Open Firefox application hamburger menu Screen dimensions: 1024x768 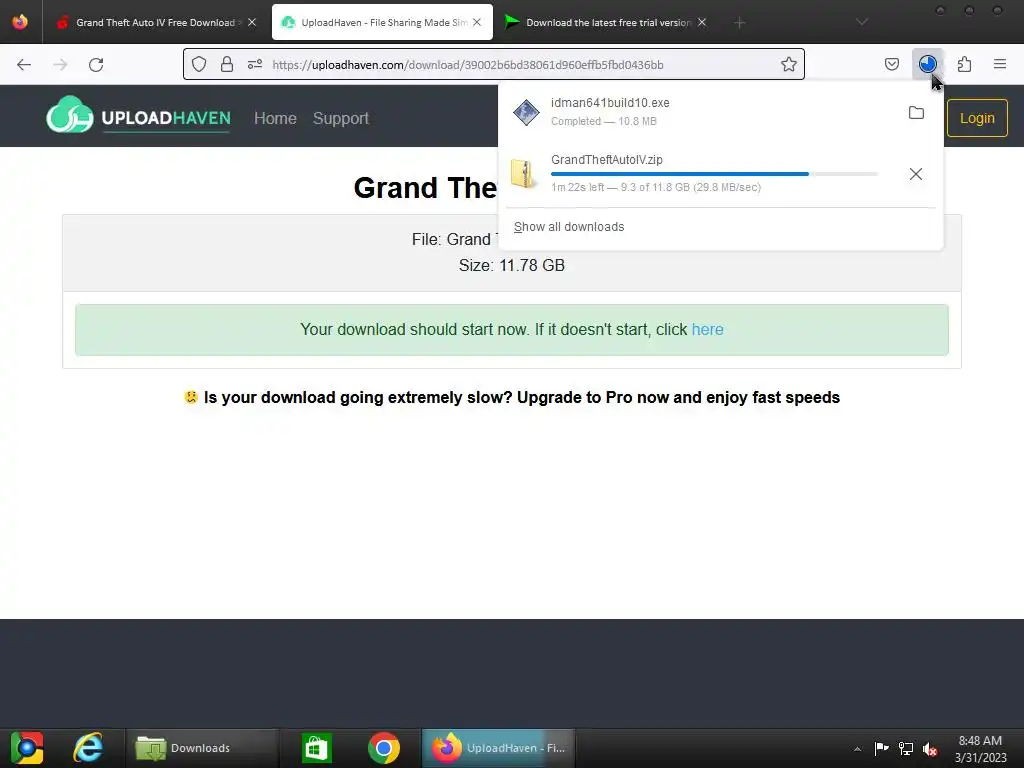[x=1000, y=64]
